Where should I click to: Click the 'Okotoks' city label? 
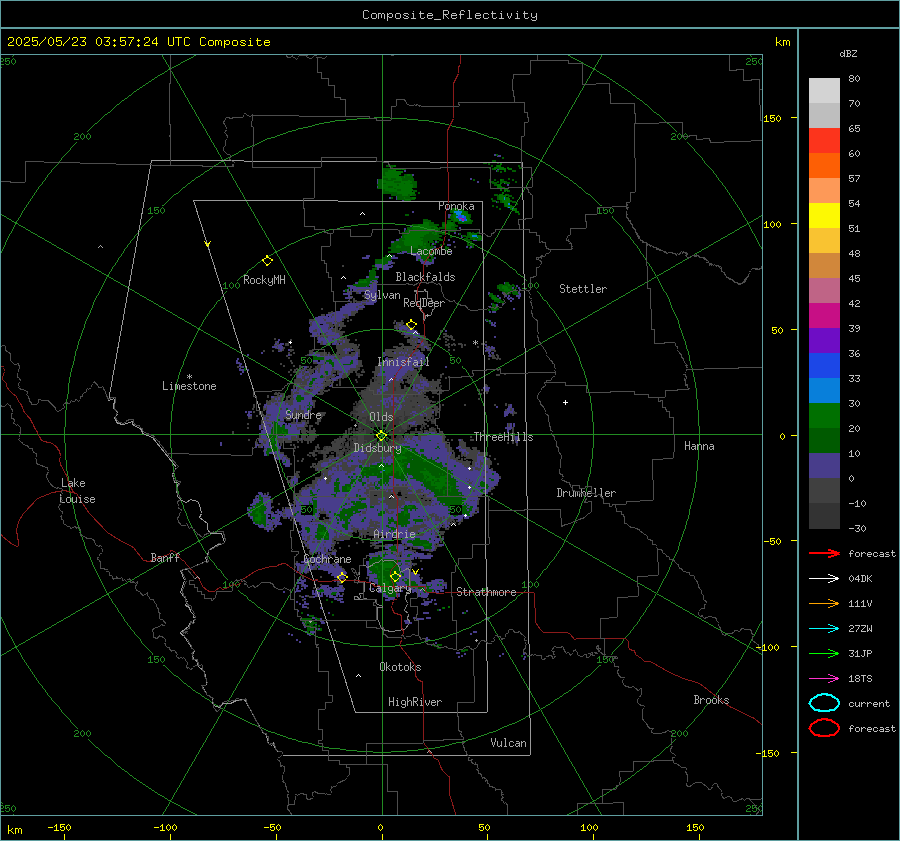tap(400, 667)
